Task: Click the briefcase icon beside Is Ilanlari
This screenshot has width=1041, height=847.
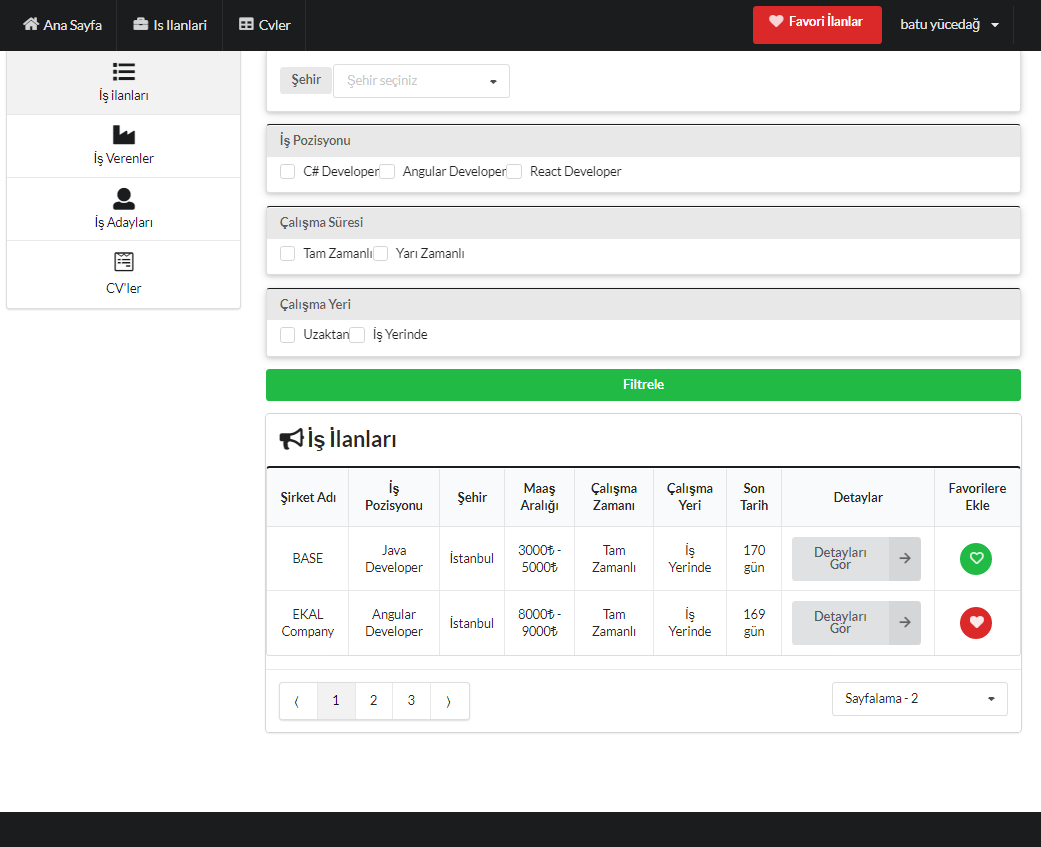Action: tap(140, 24)
